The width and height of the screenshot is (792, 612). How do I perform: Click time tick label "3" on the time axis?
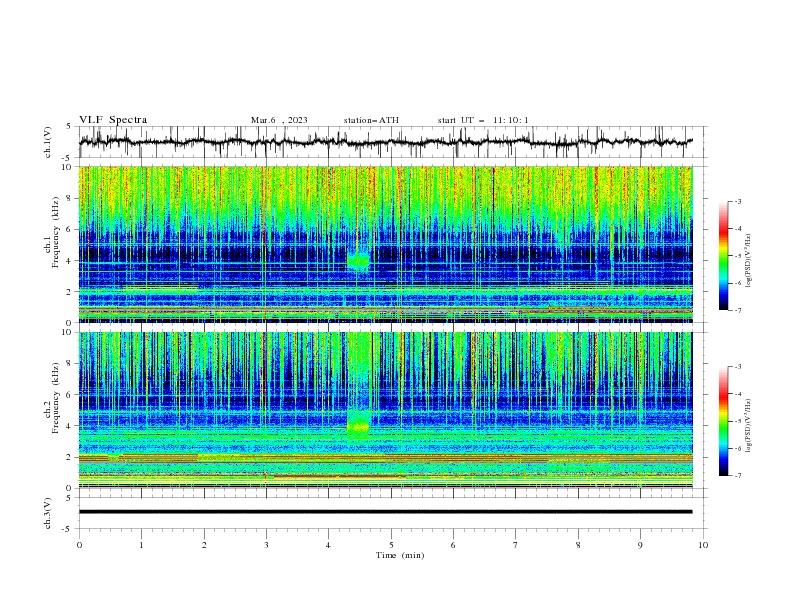click(x=266, y=545)
